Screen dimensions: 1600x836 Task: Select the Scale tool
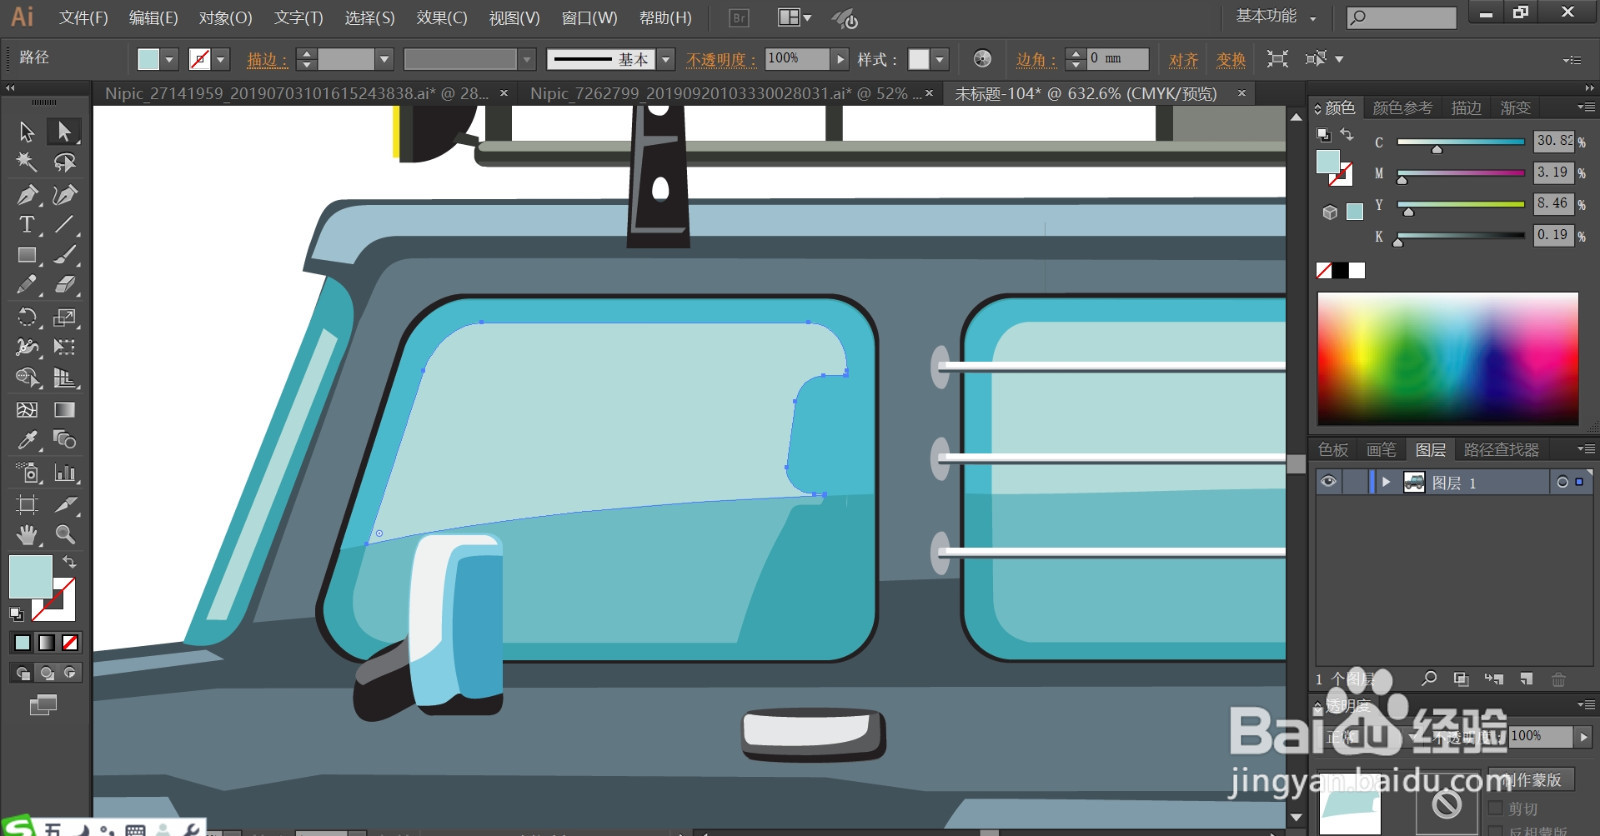tap(64, 318)
